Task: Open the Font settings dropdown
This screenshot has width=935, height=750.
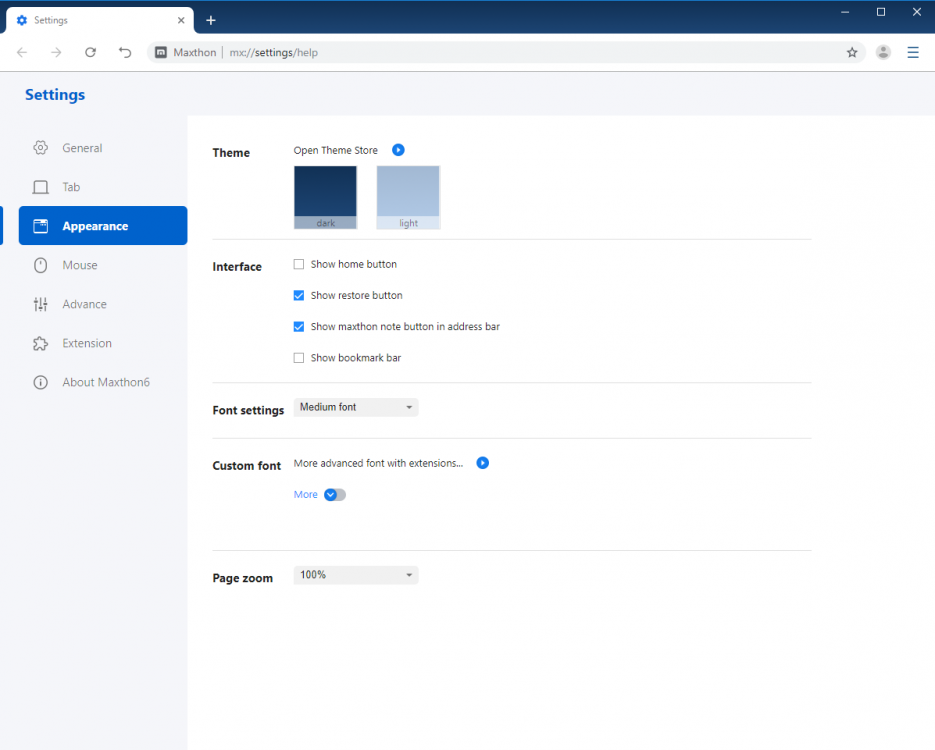Action: tap(355, 407)
